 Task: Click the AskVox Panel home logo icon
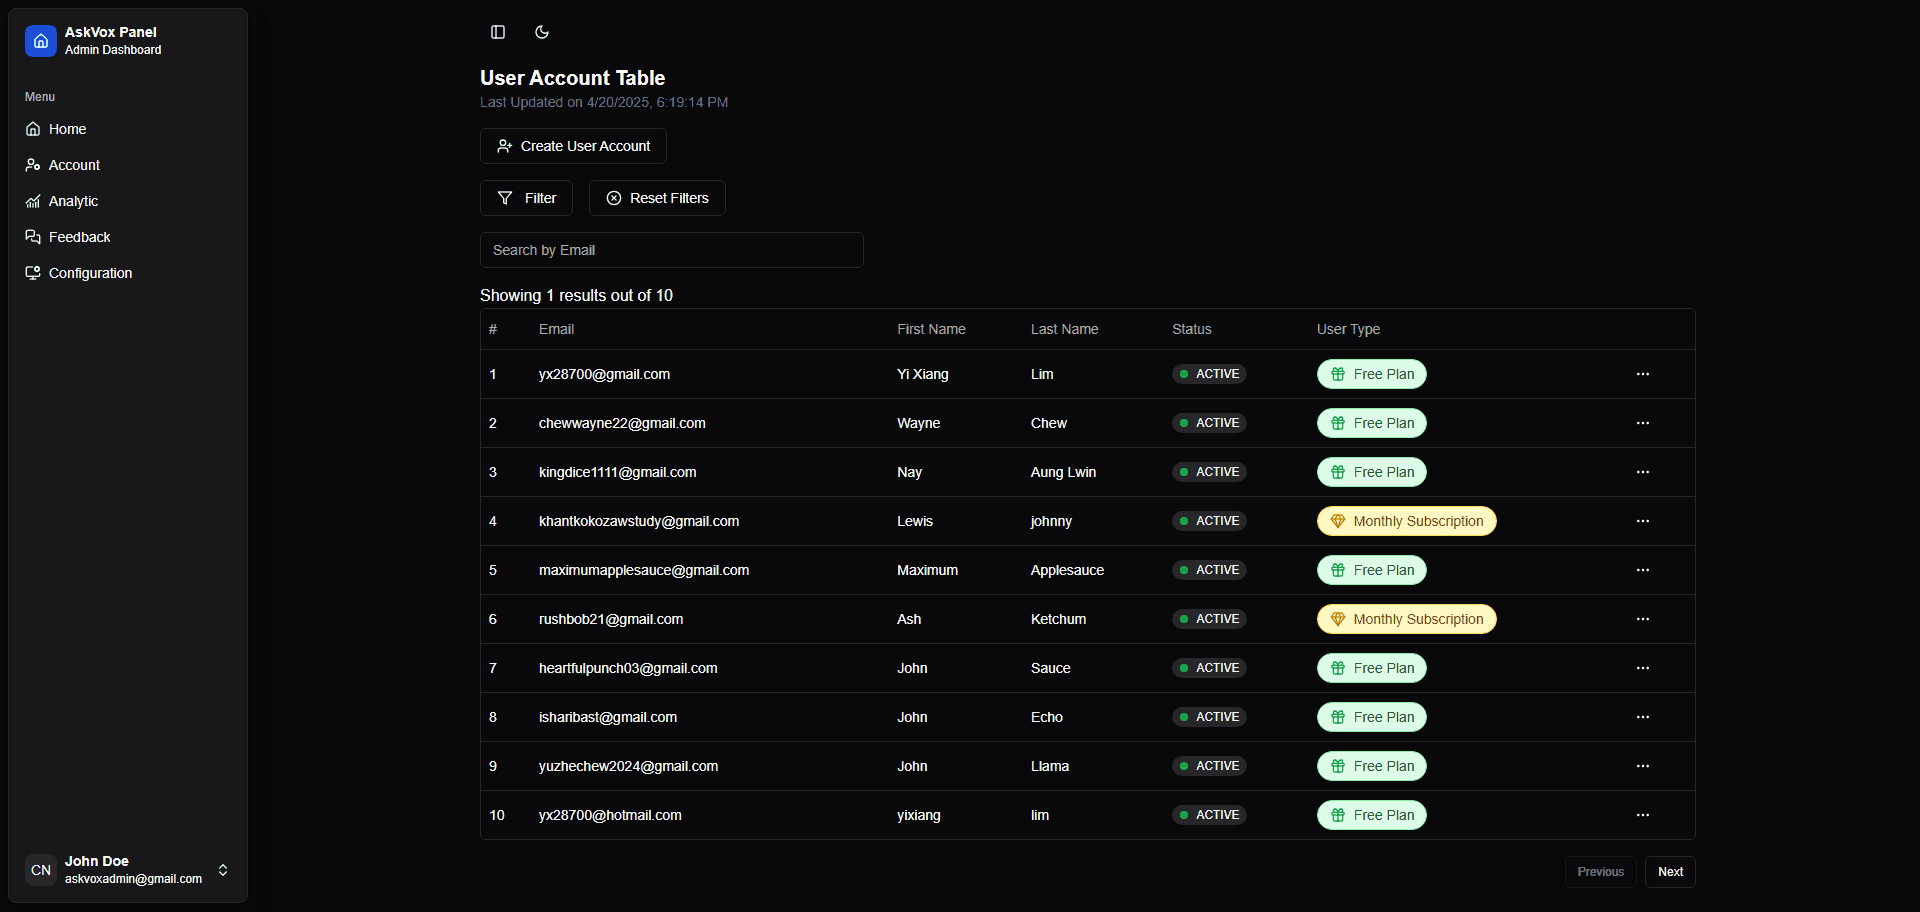40,41
